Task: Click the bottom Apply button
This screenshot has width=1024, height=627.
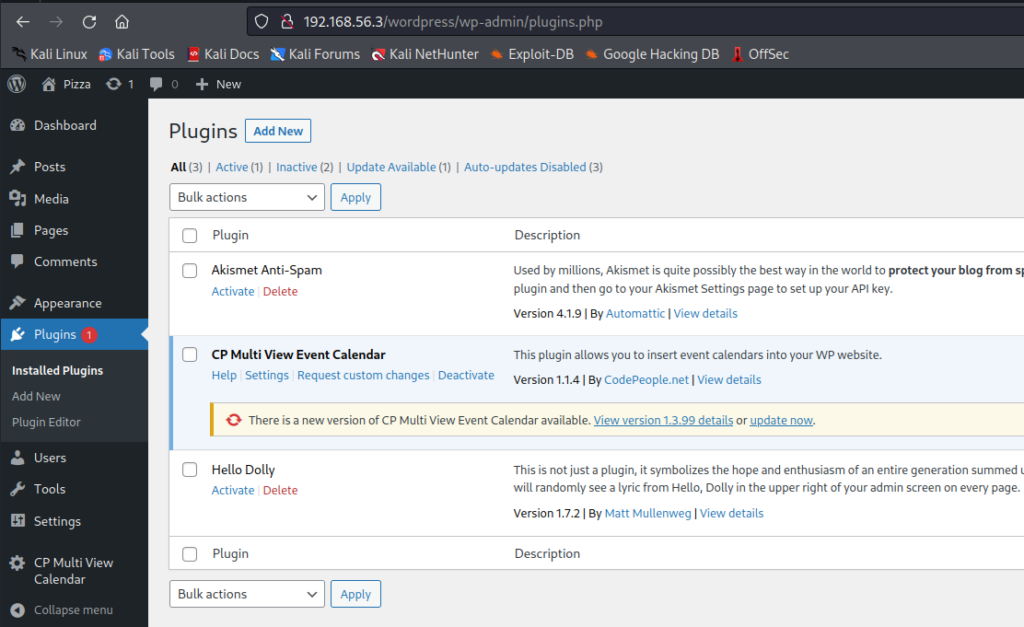Action: click(355, 594)
